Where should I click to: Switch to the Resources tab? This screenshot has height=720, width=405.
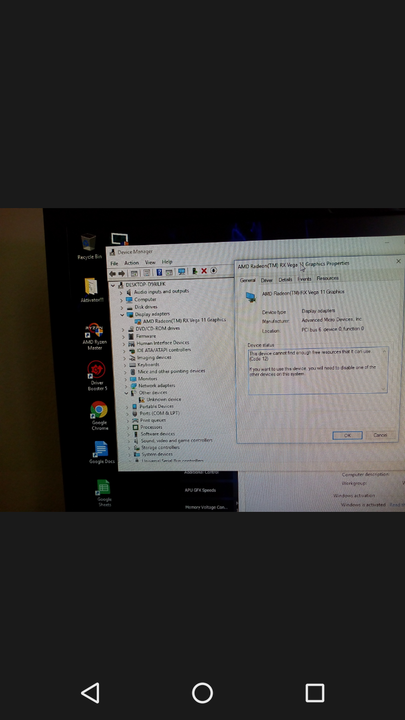327,278
